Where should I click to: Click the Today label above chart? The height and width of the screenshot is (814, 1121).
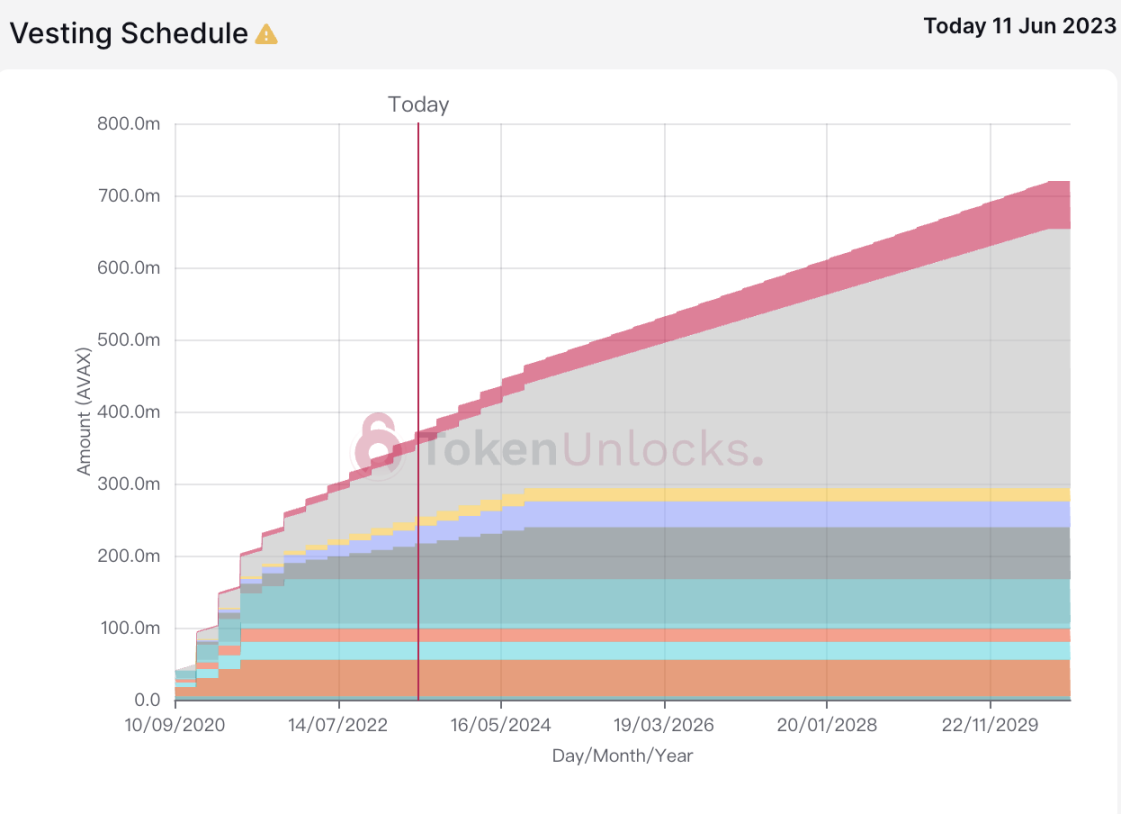point(418,104)
